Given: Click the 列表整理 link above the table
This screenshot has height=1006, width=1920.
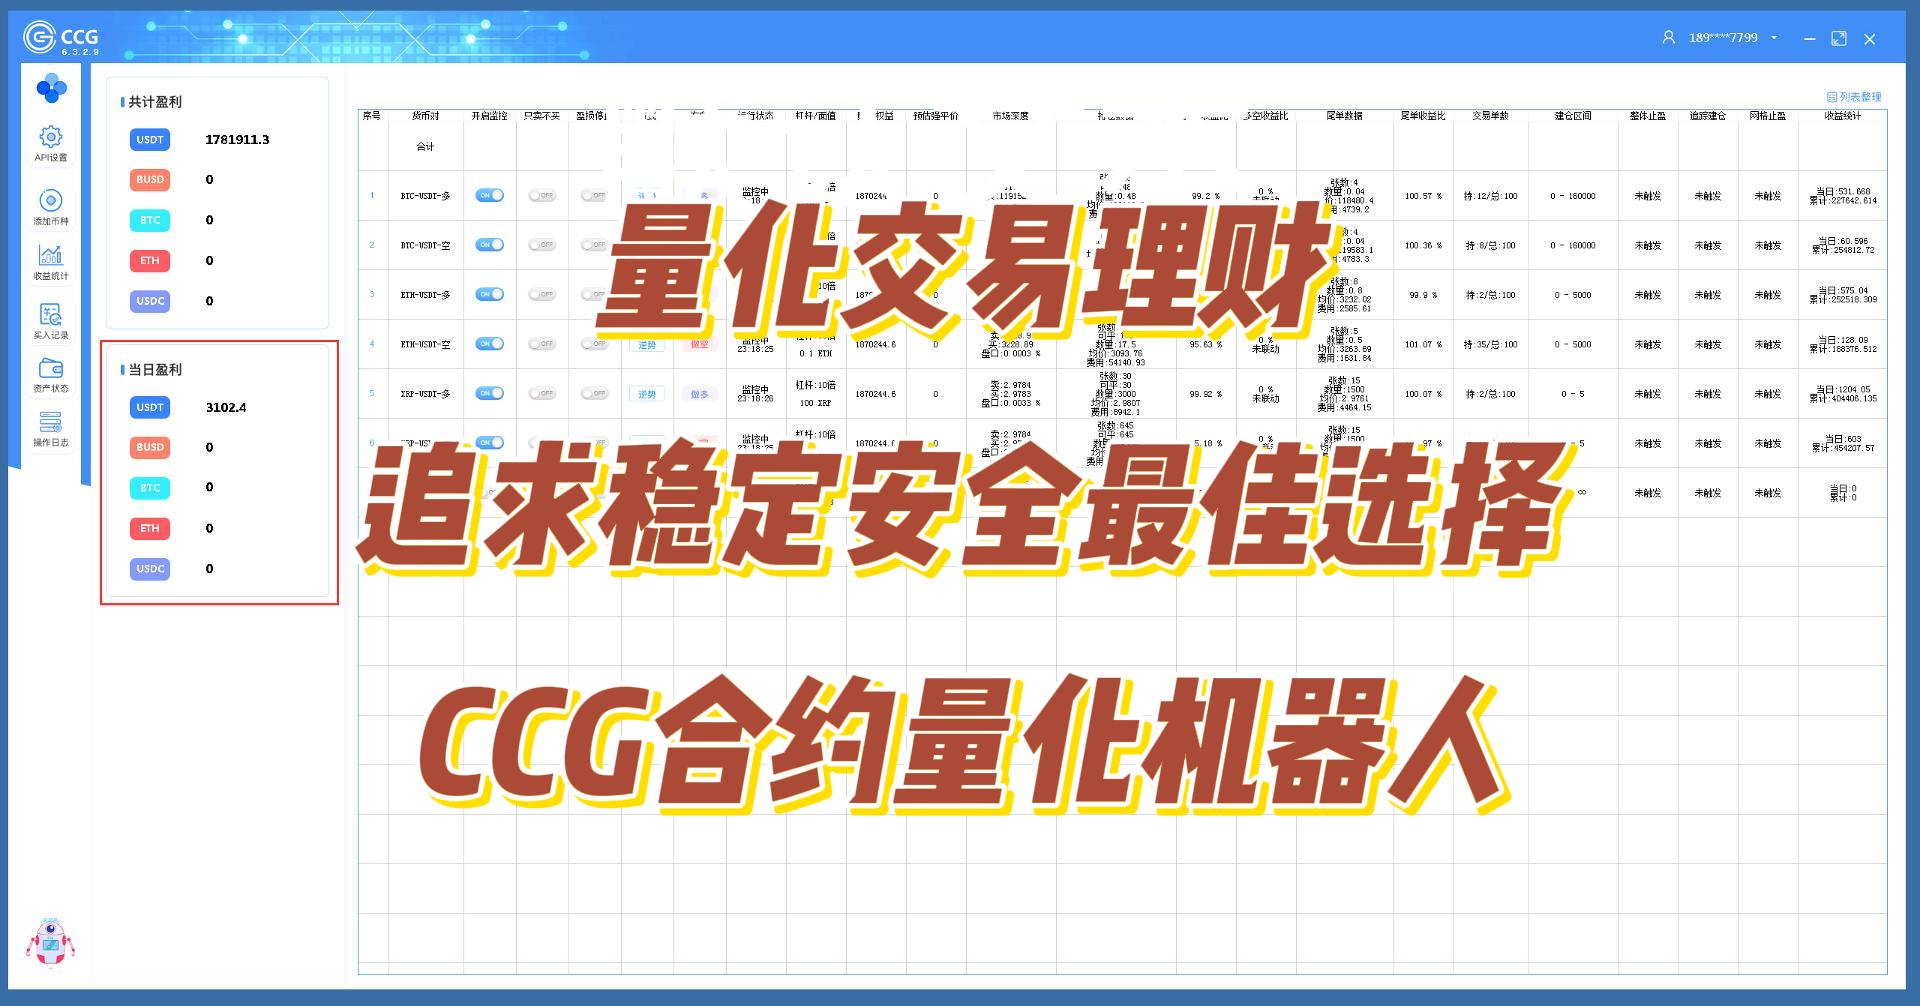Looking at the screenshot, I should pos(1854,97).
